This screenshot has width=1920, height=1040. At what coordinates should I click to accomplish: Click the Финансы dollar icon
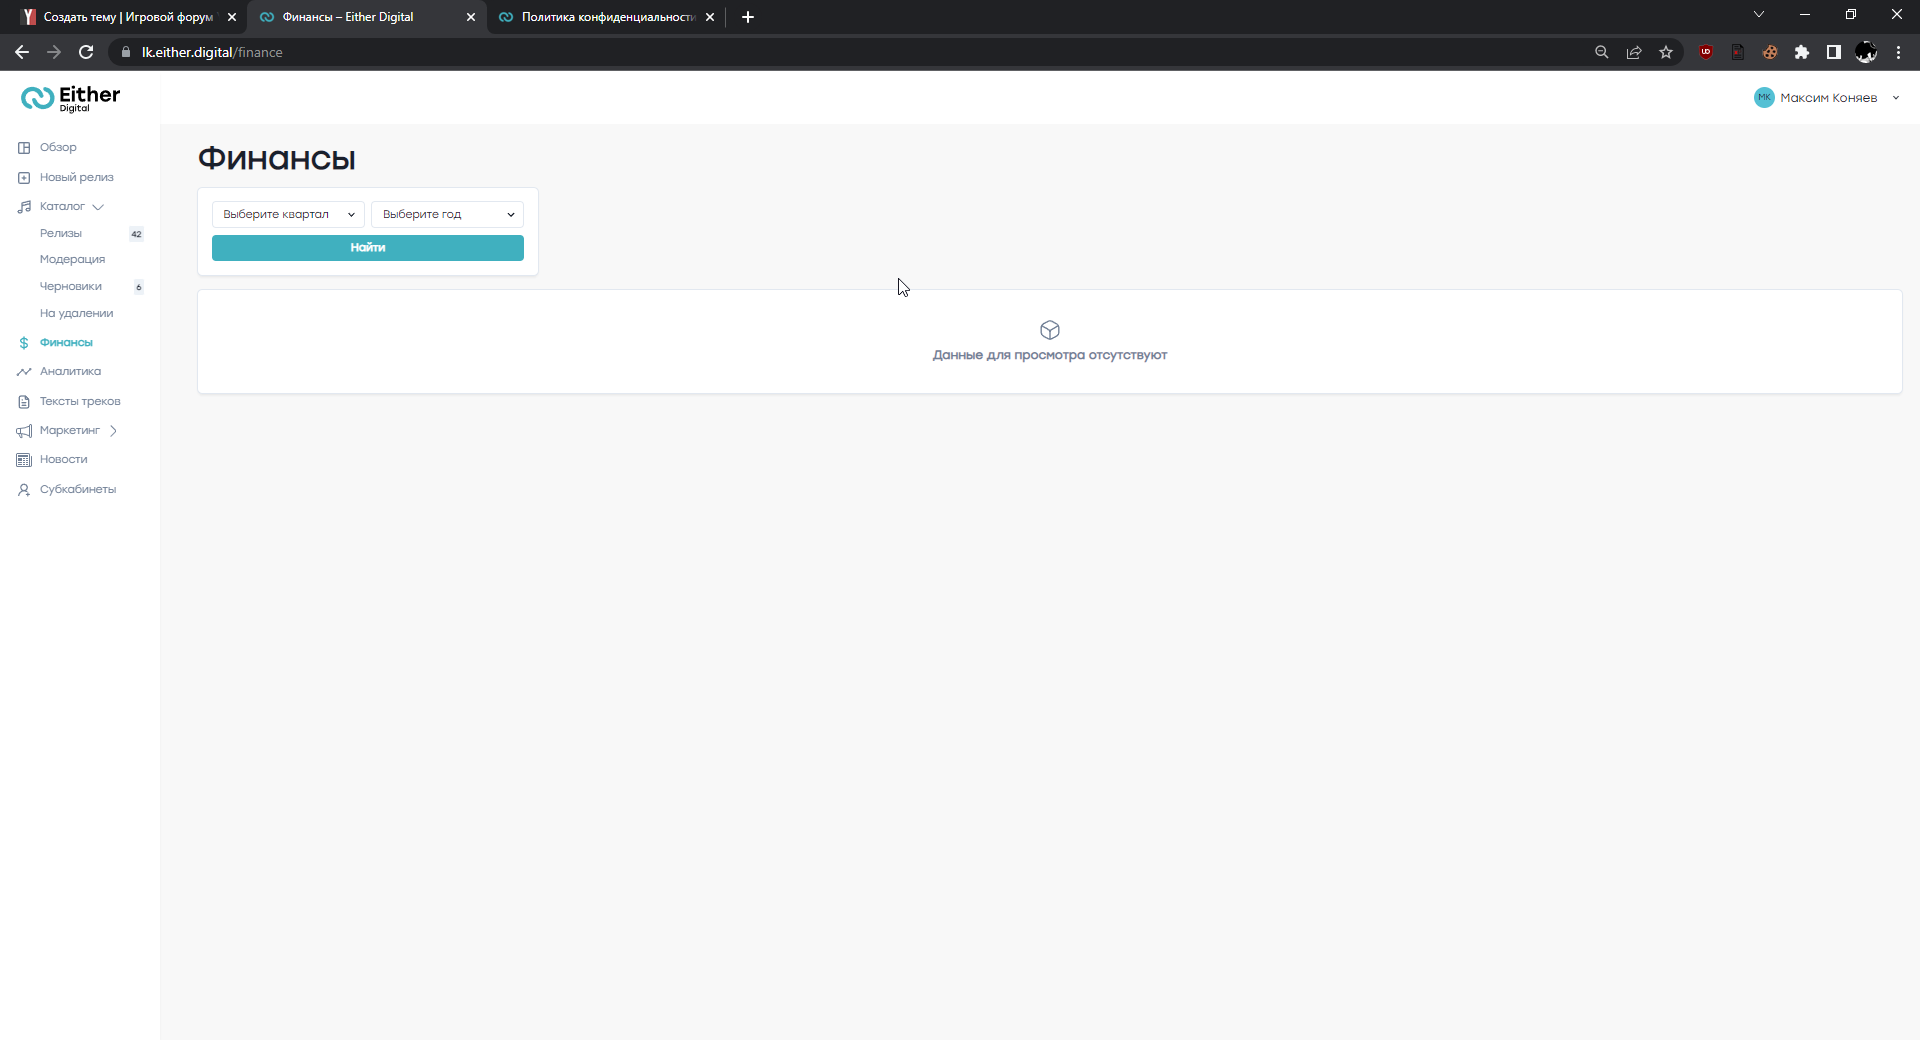coord(24,343)
